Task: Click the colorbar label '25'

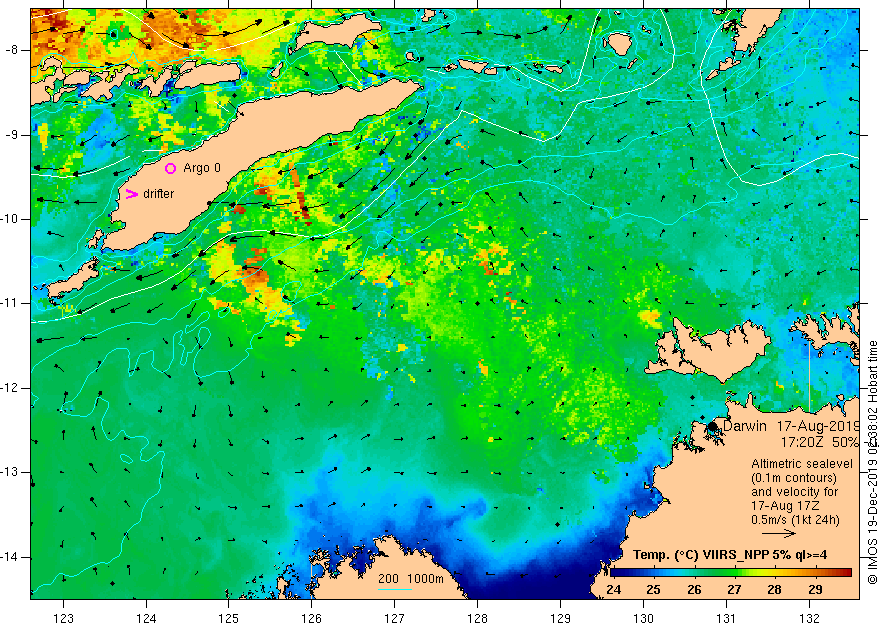Action: [653, 590]
